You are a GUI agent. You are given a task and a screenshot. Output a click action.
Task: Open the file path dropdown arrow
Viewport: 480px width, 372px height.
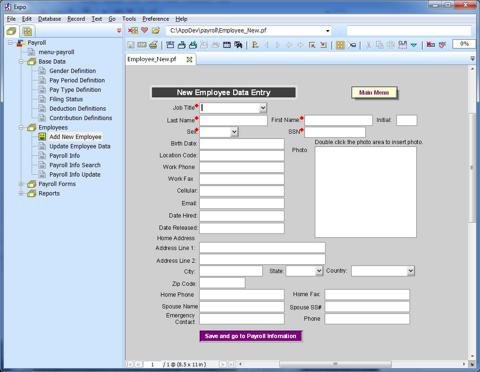(x=328, y=31)
